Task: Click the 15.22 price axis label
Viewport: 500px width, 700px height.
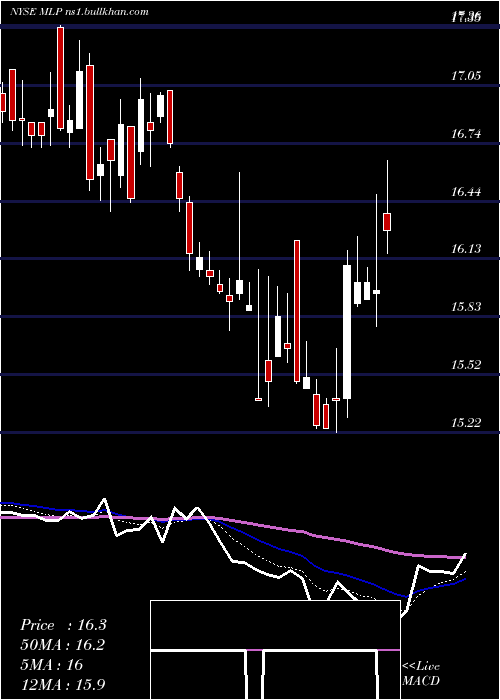Action: coord(466,422)
